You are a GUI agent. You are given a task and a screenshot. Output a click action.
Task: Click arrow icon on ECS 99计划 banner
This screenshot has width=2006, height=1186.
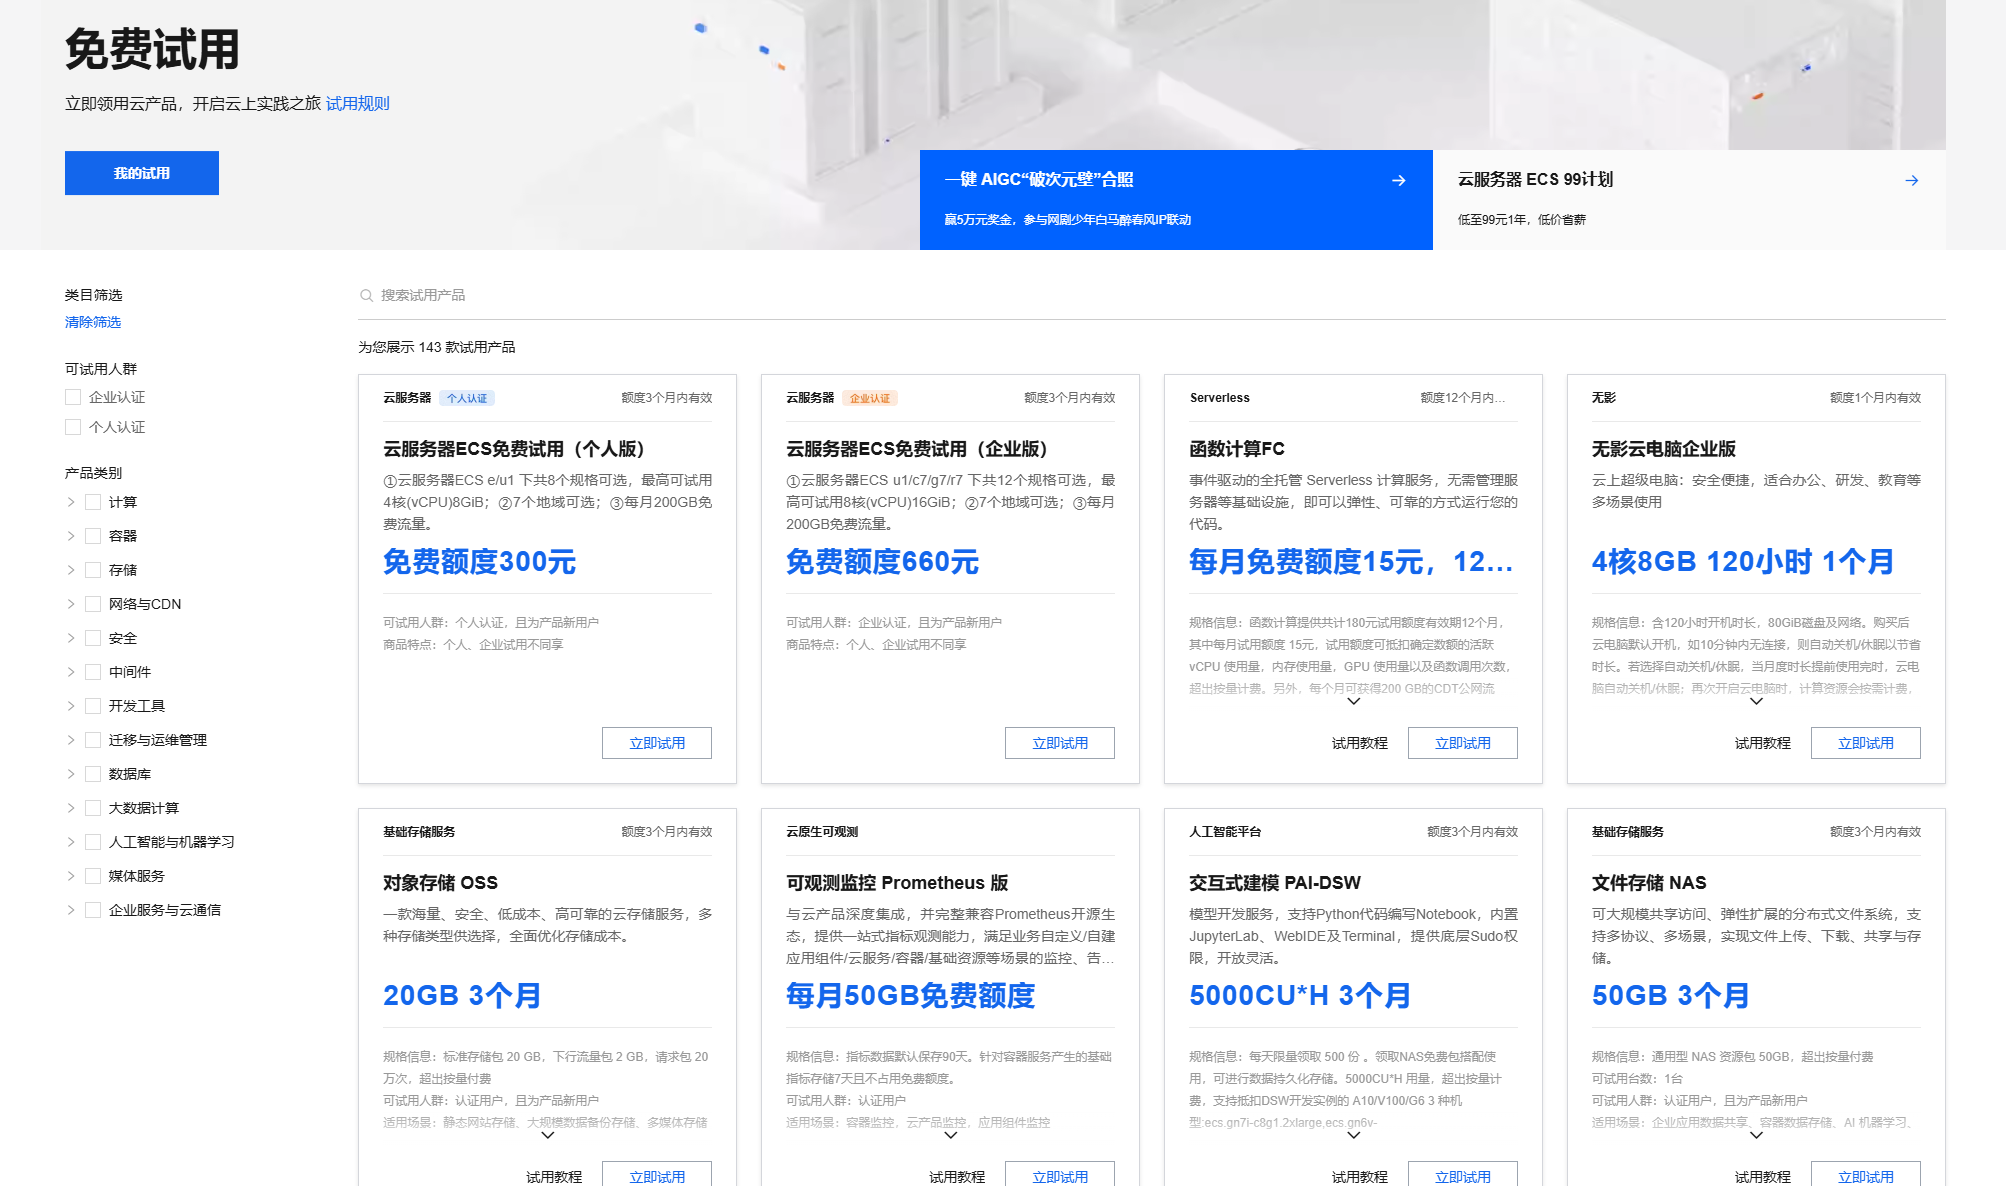tap(1911, 180)
